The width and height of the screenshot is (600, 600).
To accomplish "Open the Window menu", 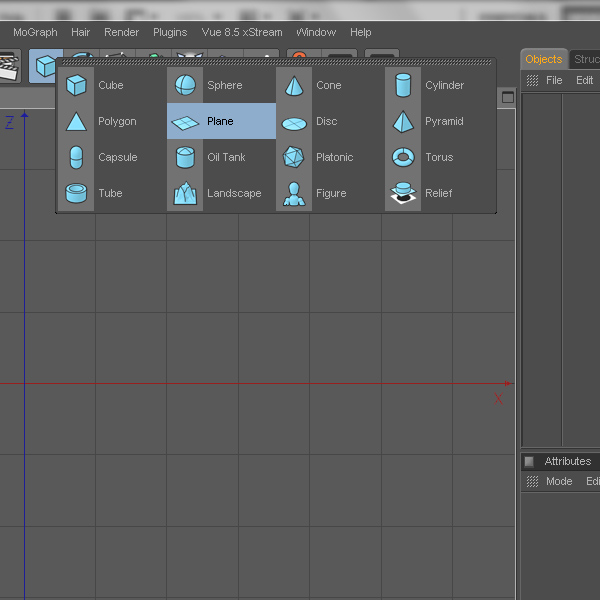I will click(x=316, y=32).
